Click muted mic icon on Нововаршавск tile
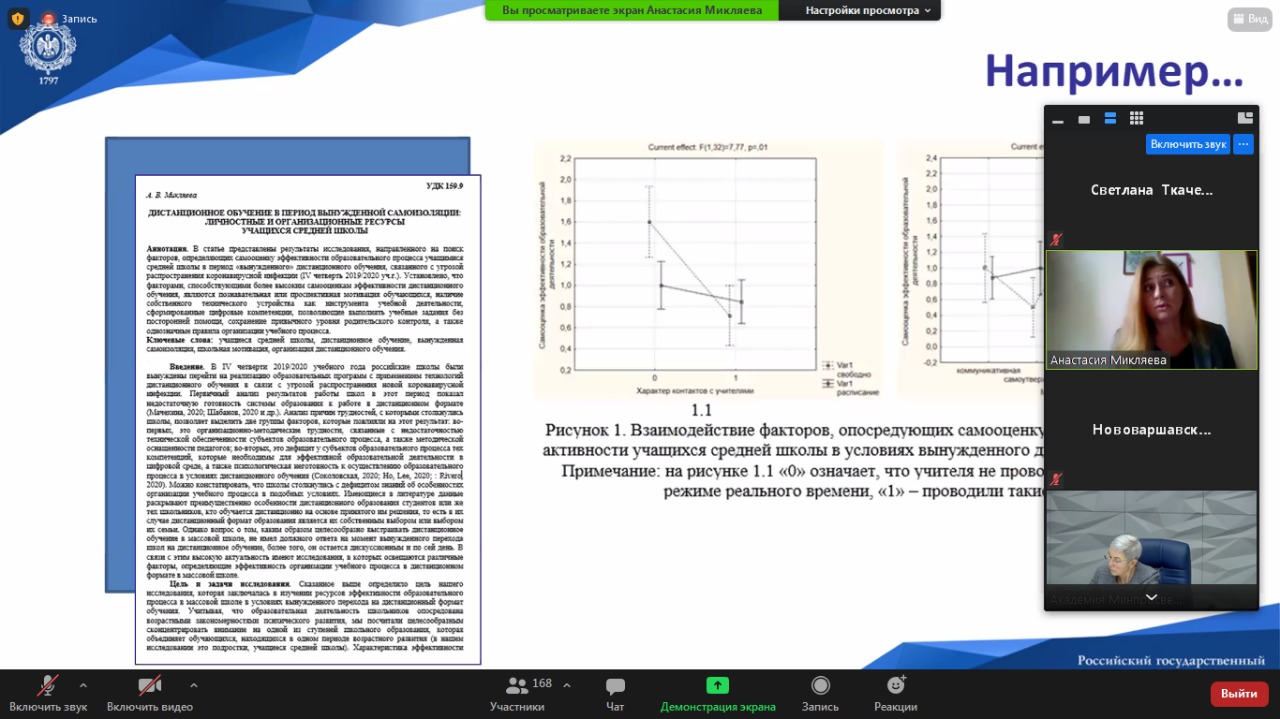Screen dimensions: 1280x719 [1057, 480]
